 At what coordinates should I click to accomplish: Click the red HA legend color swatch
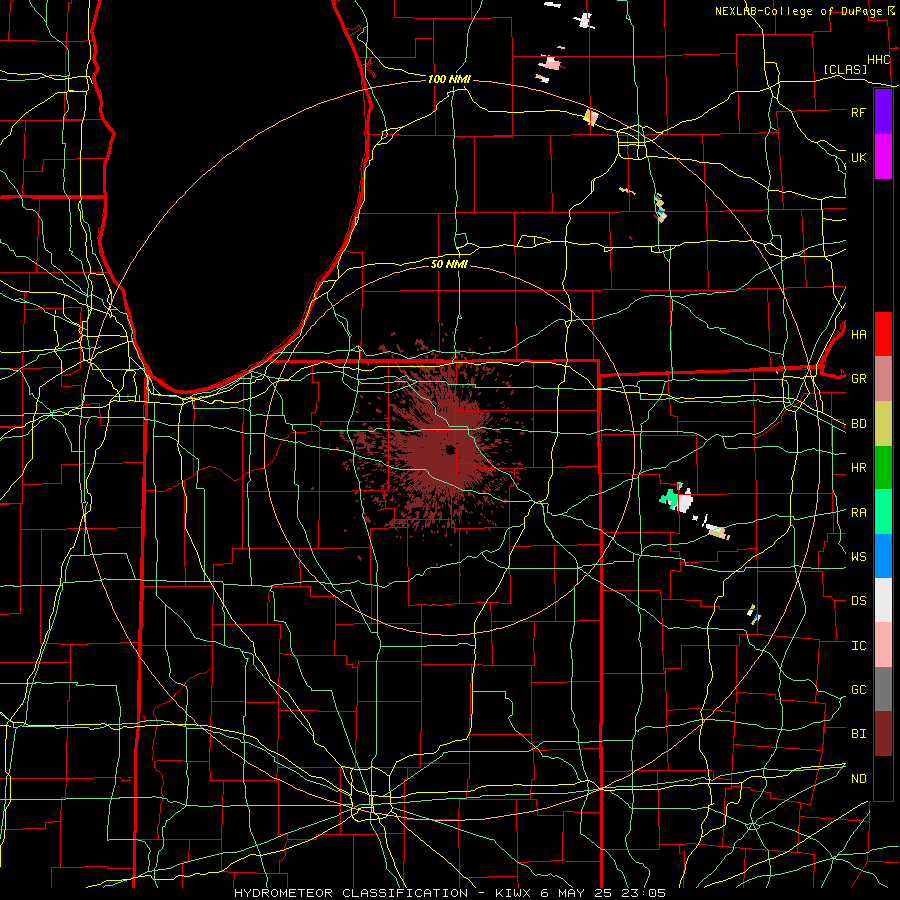click(883, 334)
